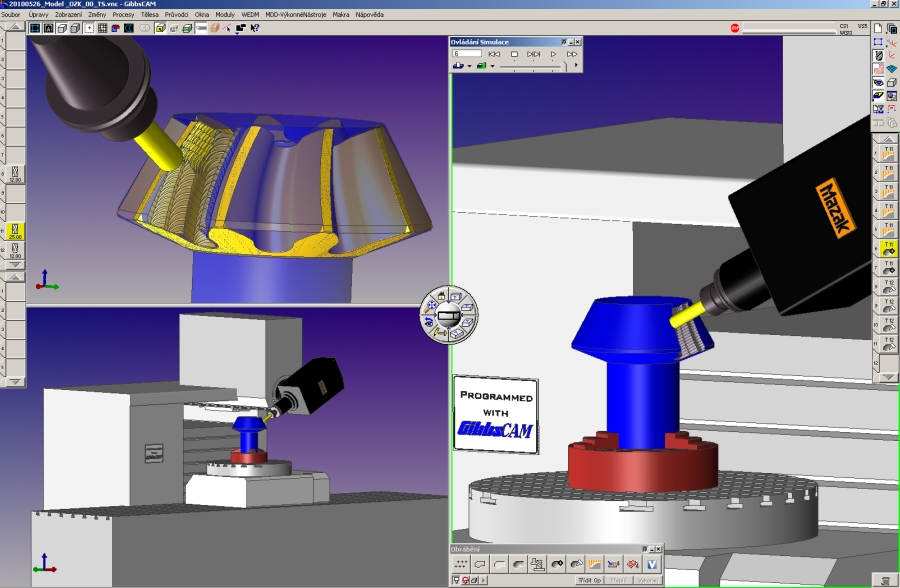This screenshot has height=588, width=900.
Task: Click the fast-forward simulation button
Action: (x=572, y=53)
